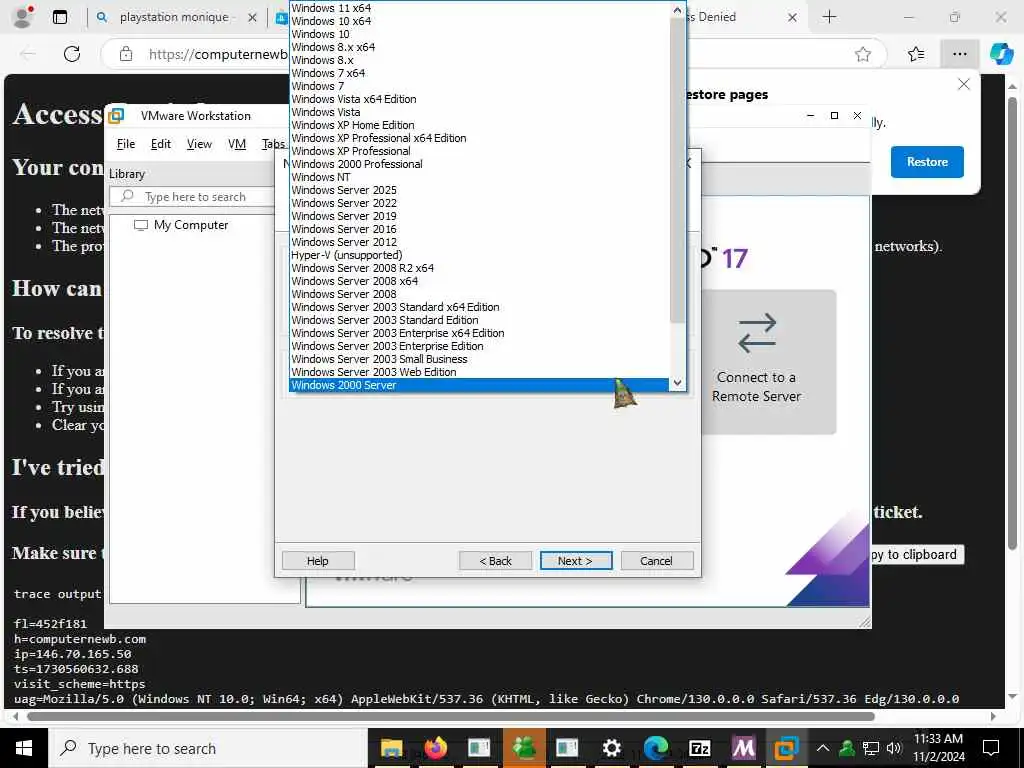
Task: Open File Explorer from taskbar
Action: pos(391,748)
